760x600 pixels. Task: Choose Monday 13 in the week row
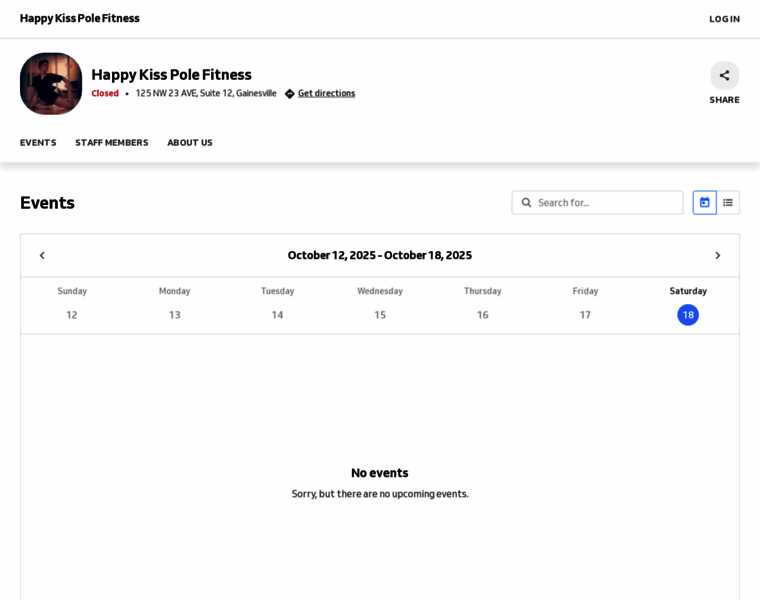(174, 314)
